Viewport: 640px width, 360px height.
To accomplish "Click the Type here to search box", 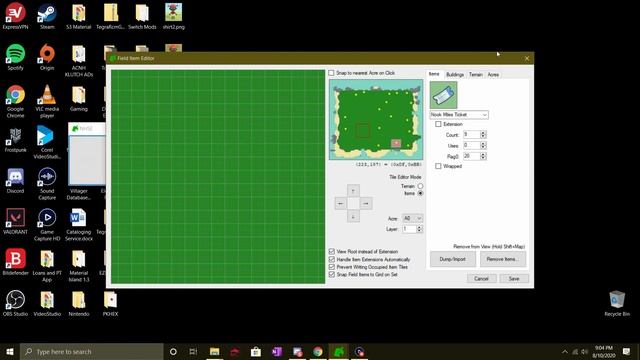I will tap(92, 351).
